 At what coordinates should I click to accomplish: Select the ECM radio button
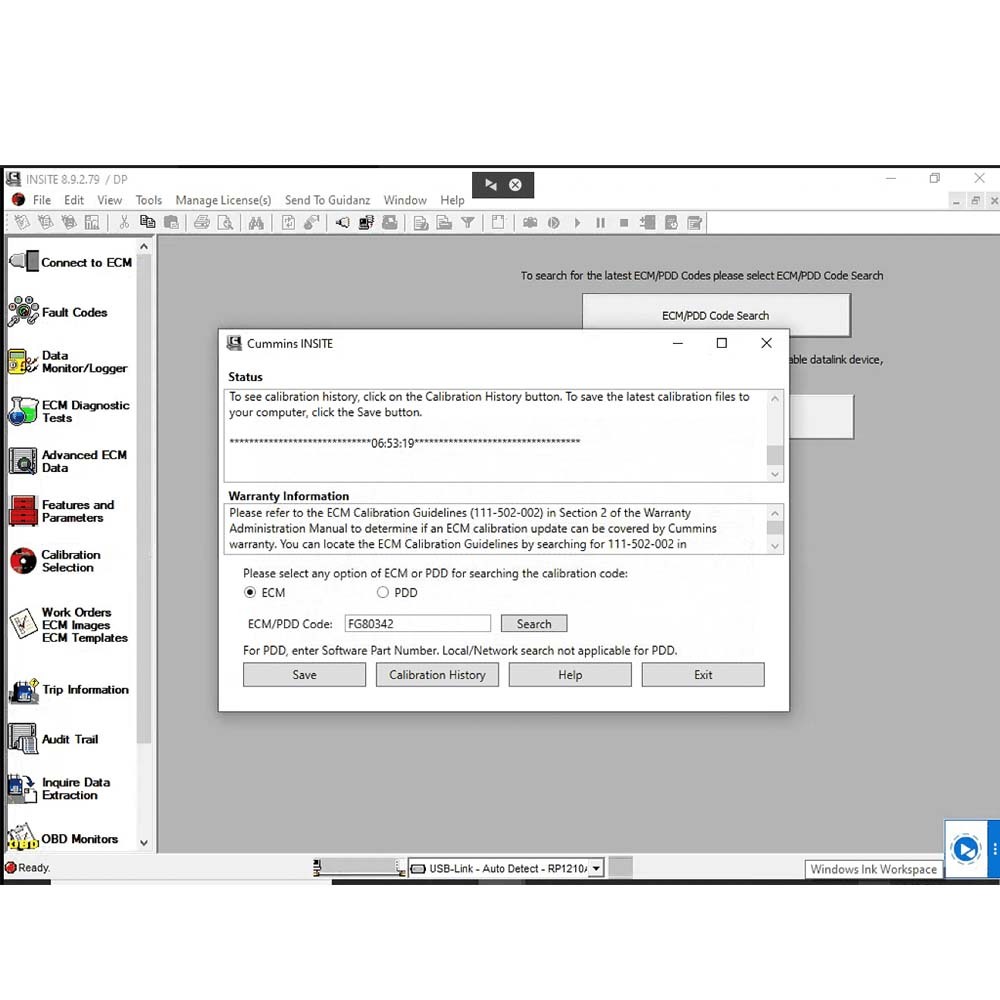250,592
